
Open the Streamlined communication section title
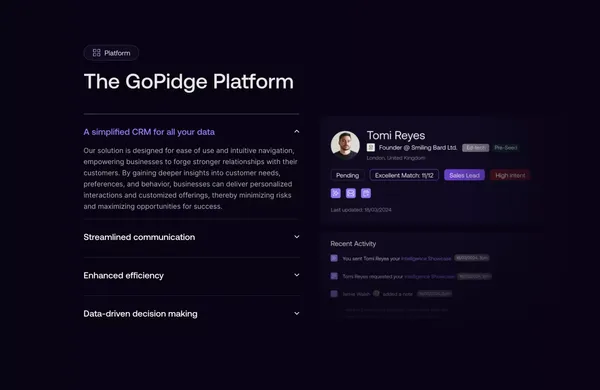click(x=139, y=237)
